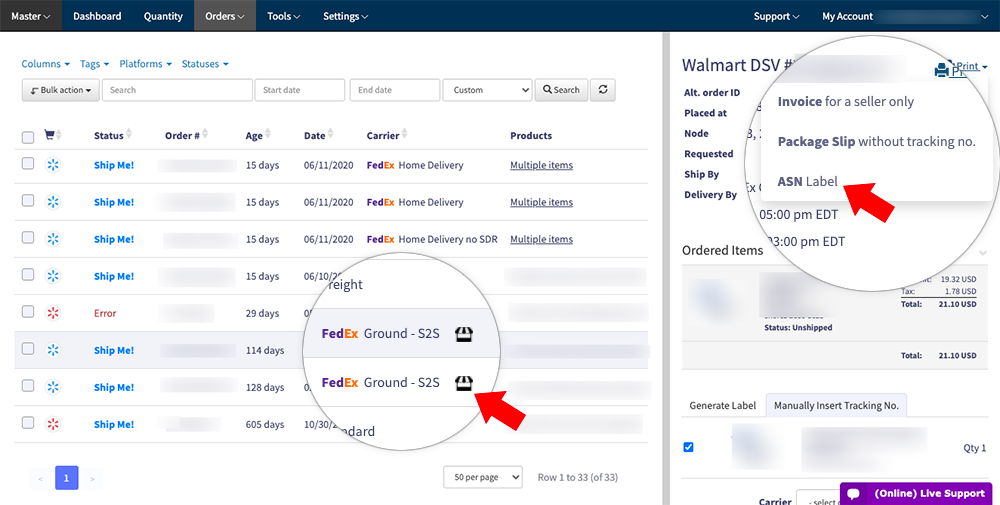Toggle the select-all checkbox in table header

(x=27, y=137)
